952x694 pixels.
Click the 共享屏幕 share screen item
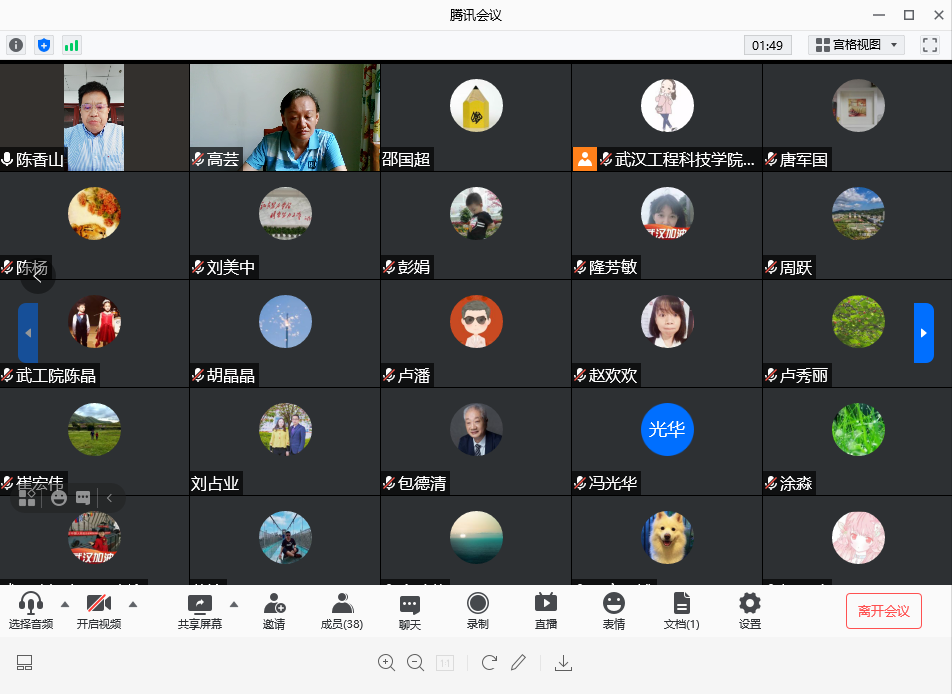pyautogui.click(x=200, y=610)
